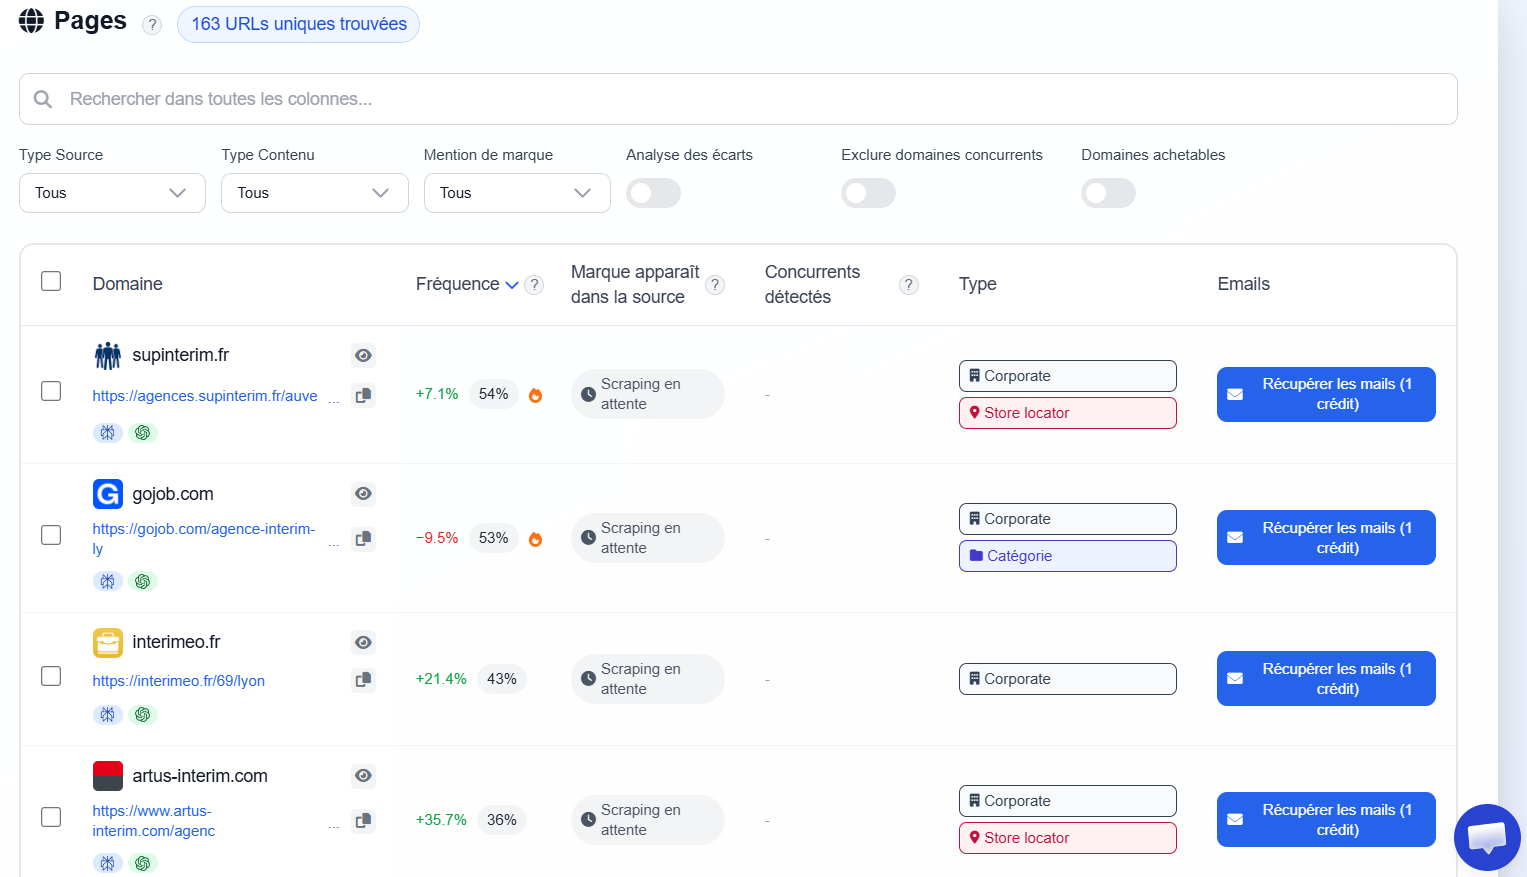Image resolution: width=1527 pixels, height=877 pixels.
Task: Click the magnifier icon in search bar
Action: click(x=43, y=99)
